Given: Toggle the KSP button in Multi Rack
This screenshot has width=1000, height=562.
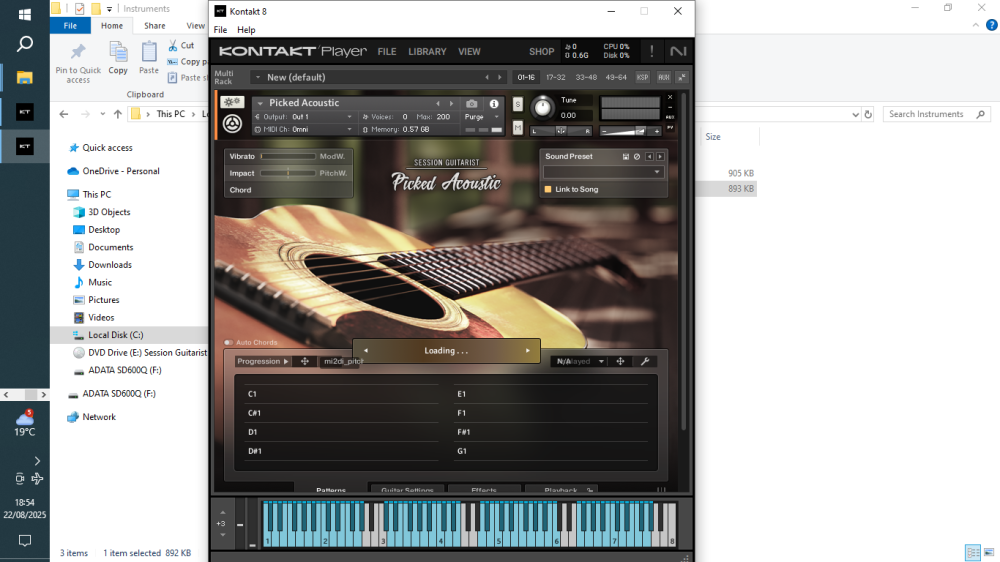Looking at the screenshot, I should click(x=642, y=77).
